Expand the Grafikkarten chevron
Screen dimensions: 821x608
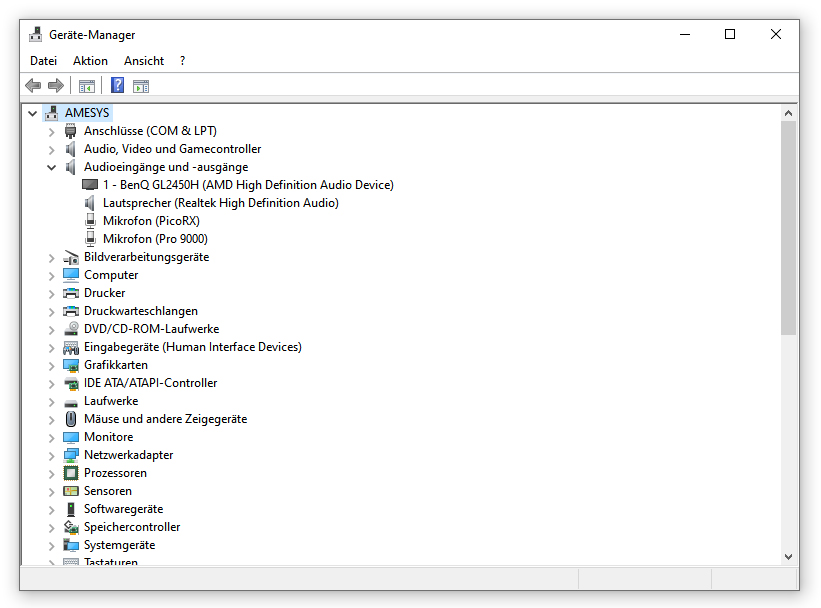pos(51,366)
